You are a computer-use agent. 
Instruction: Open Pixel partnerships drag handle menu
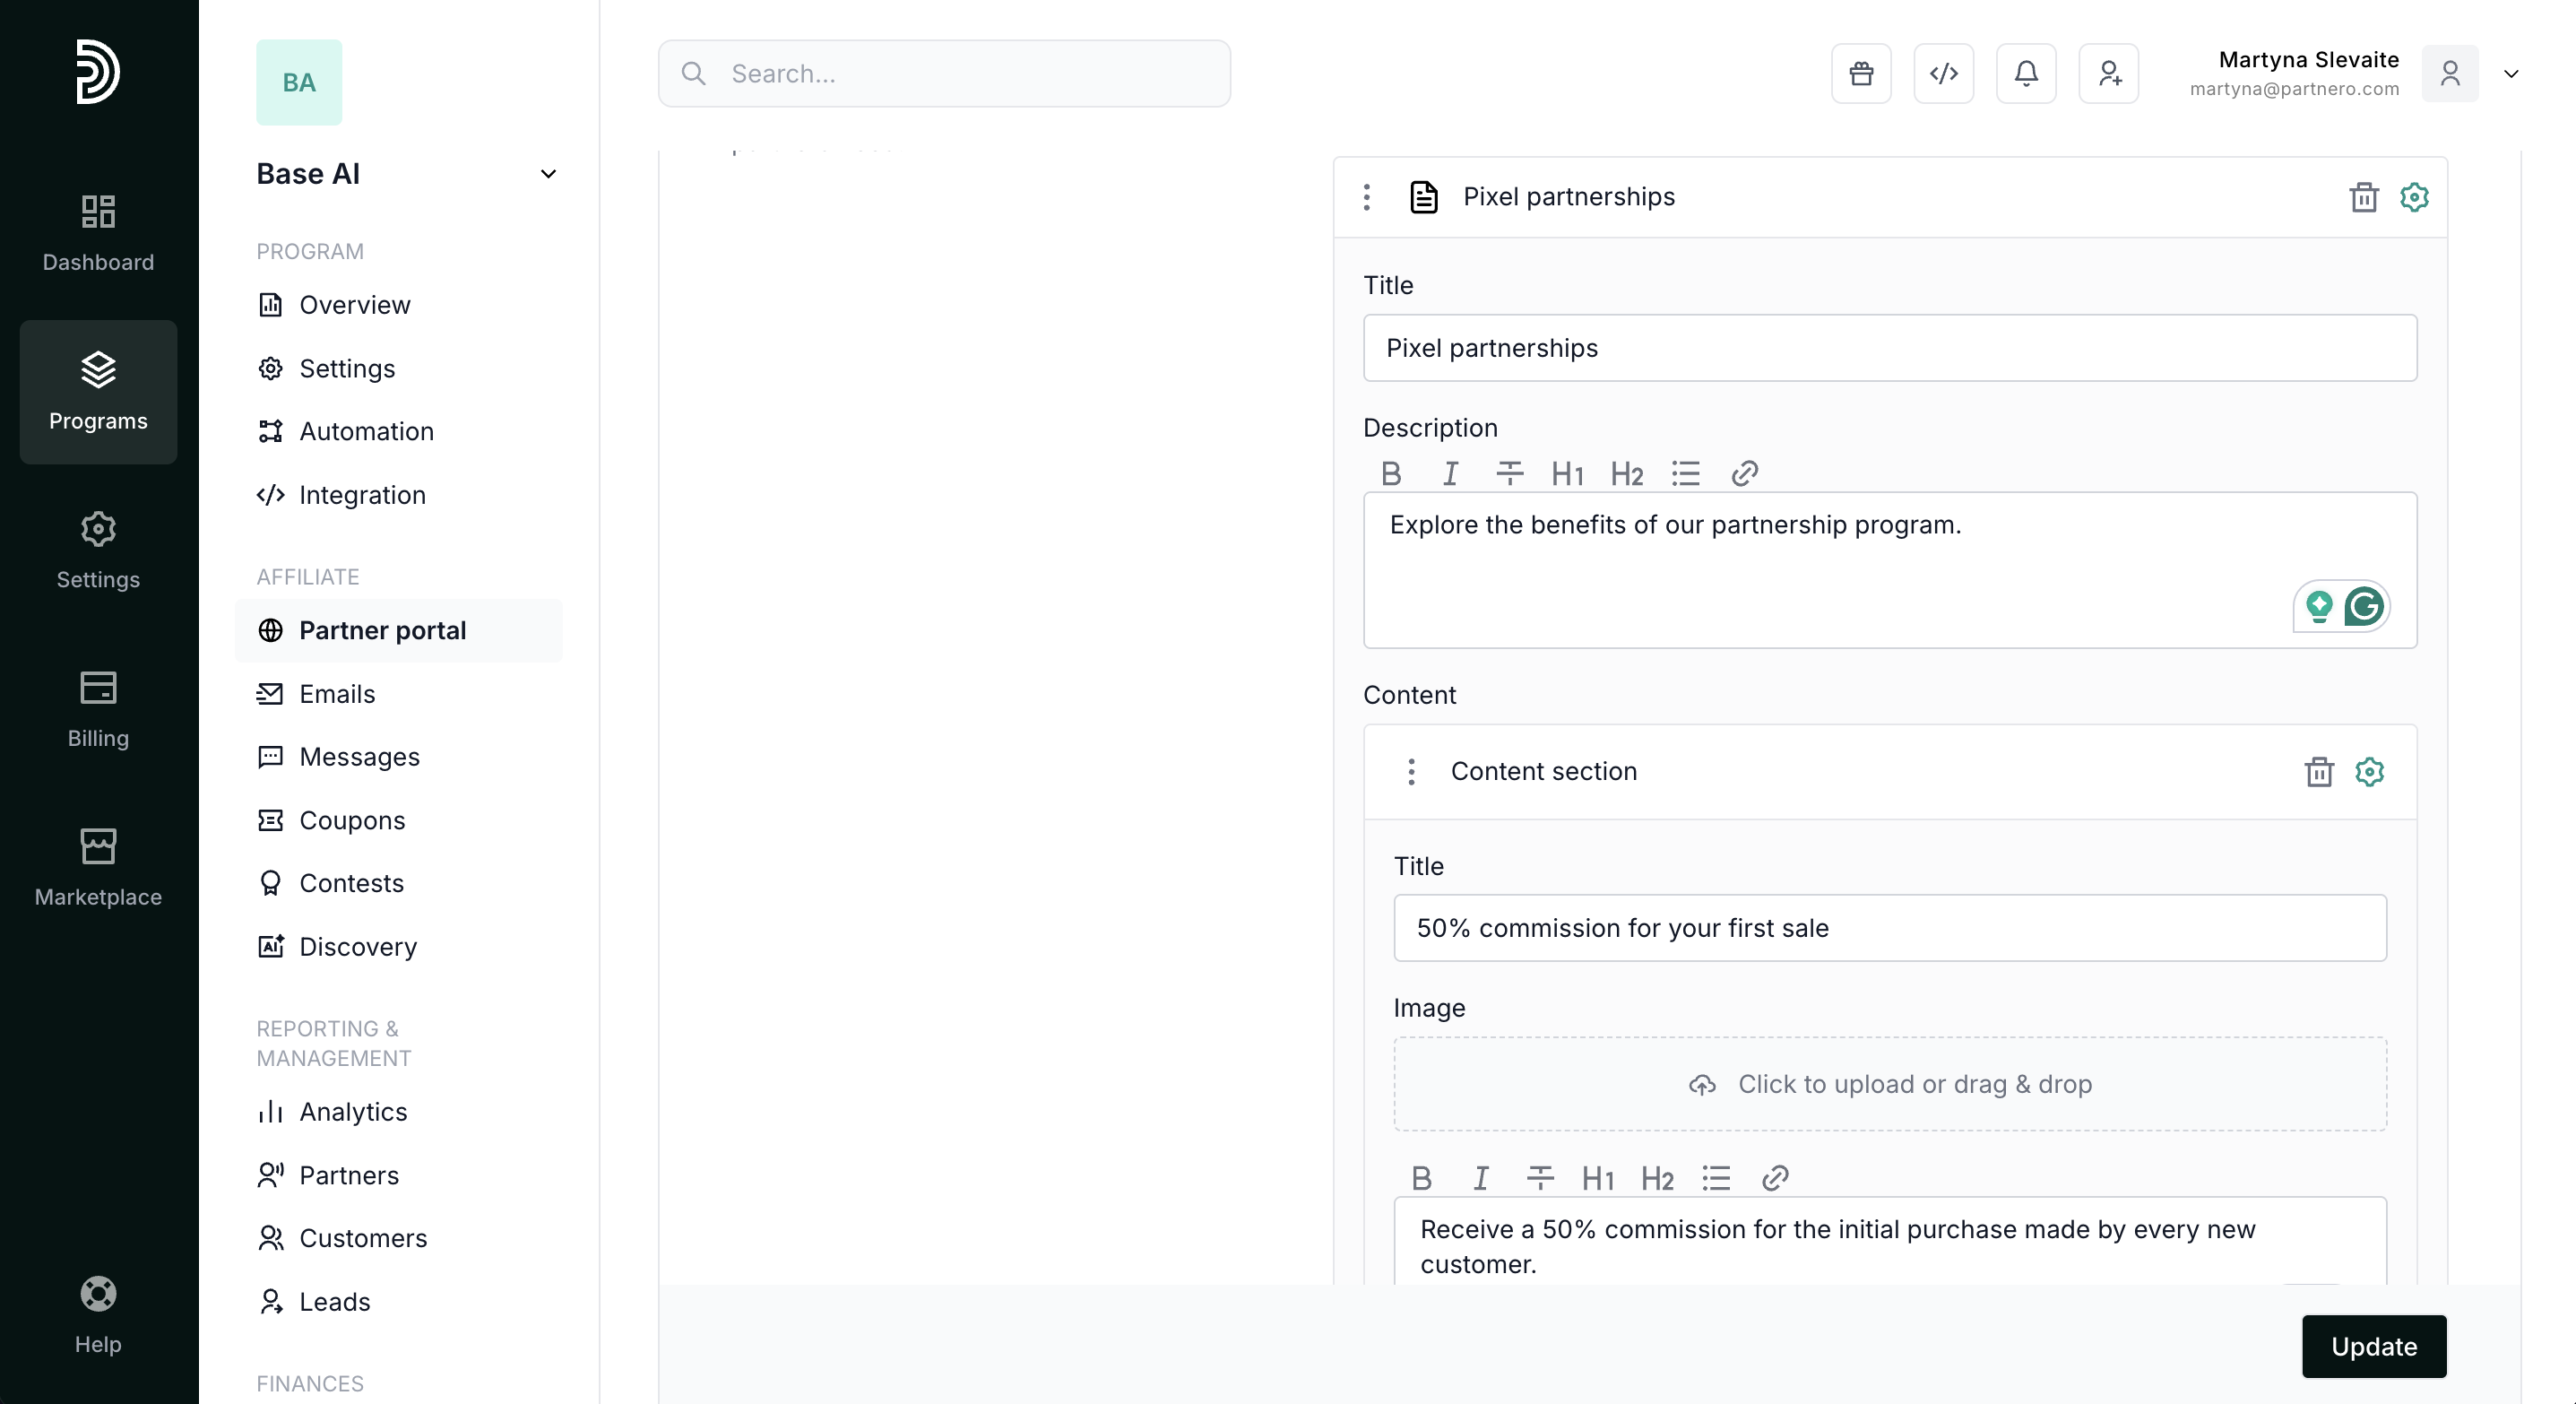click(x=1366, y=197)
